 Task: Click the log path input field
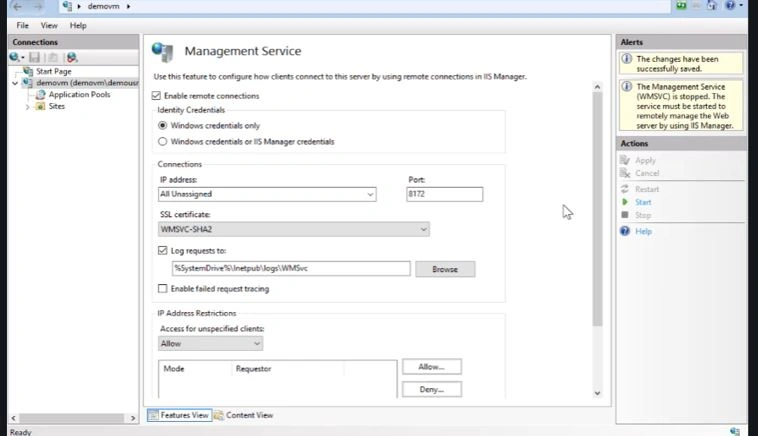click(x=291, y=269)
